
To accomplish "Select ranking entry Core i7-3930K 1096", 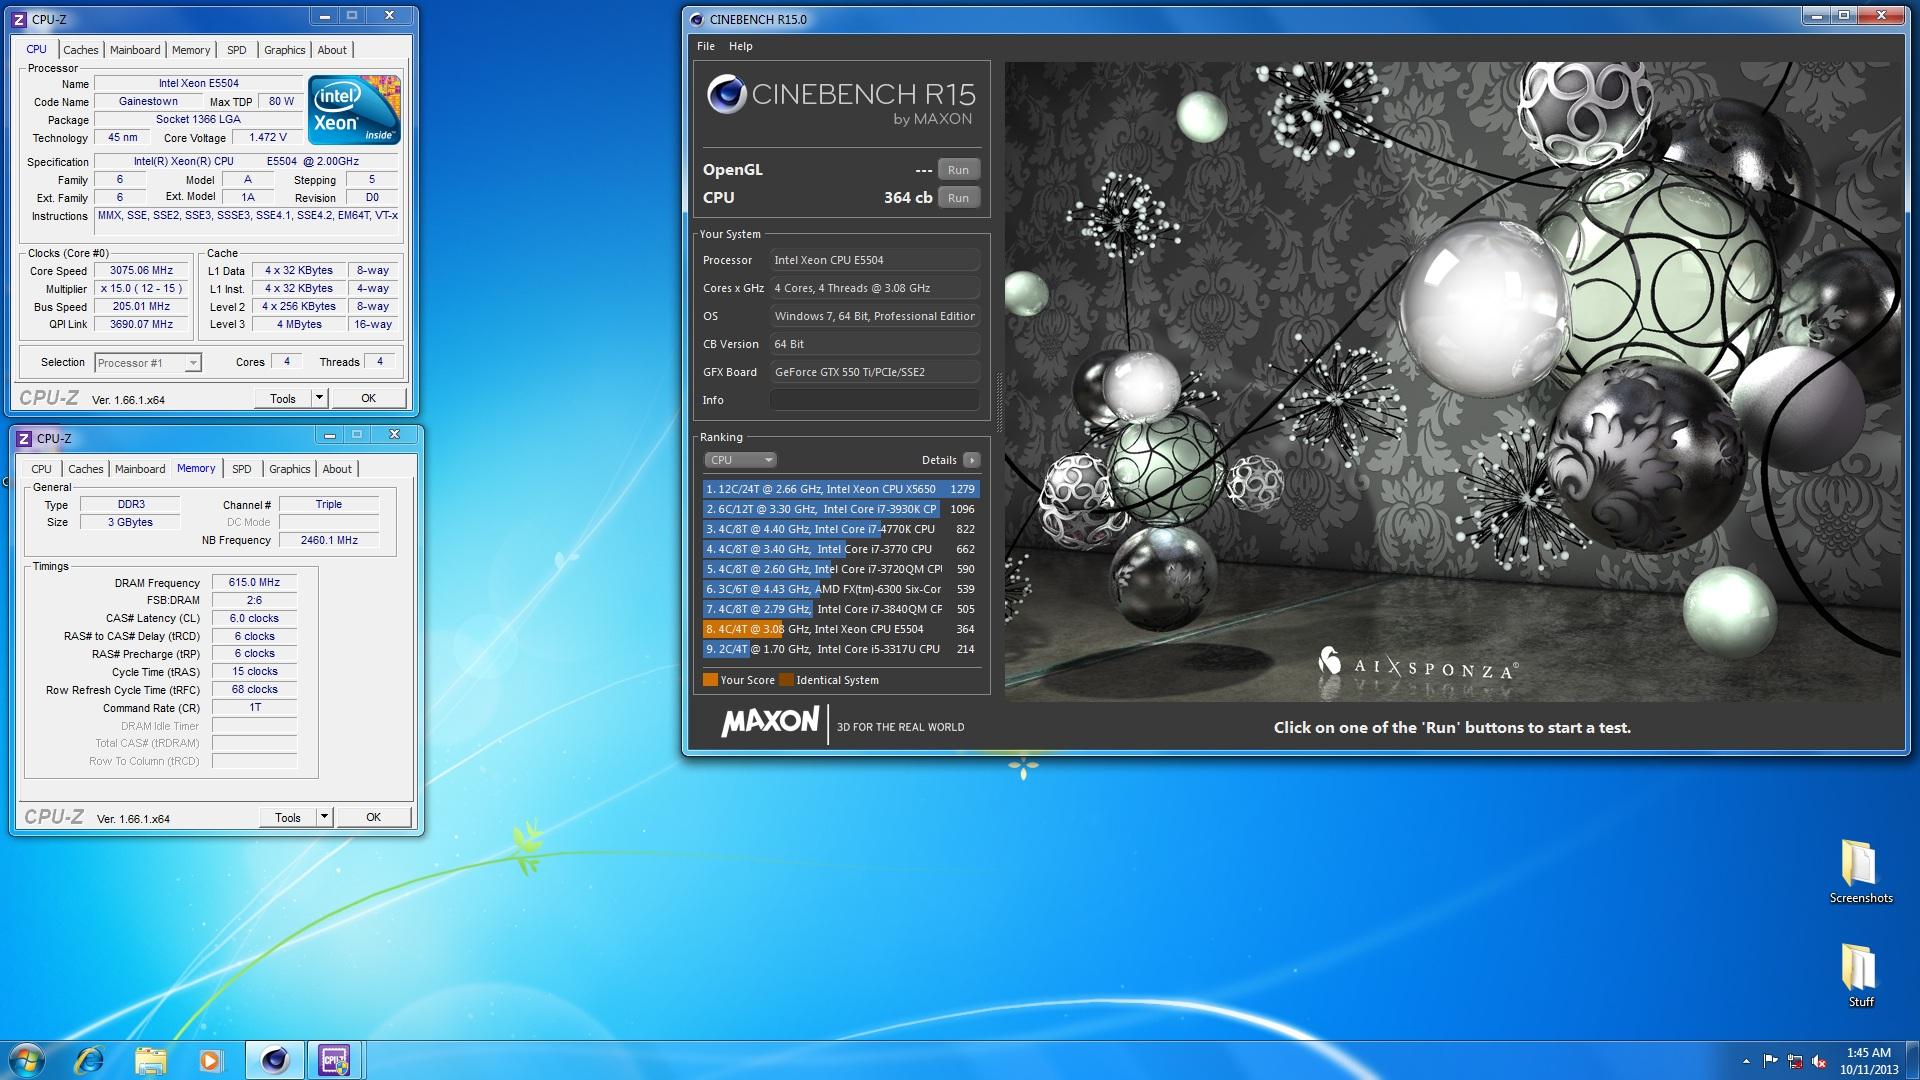I will pyautogui.click(x=841, y=509).
